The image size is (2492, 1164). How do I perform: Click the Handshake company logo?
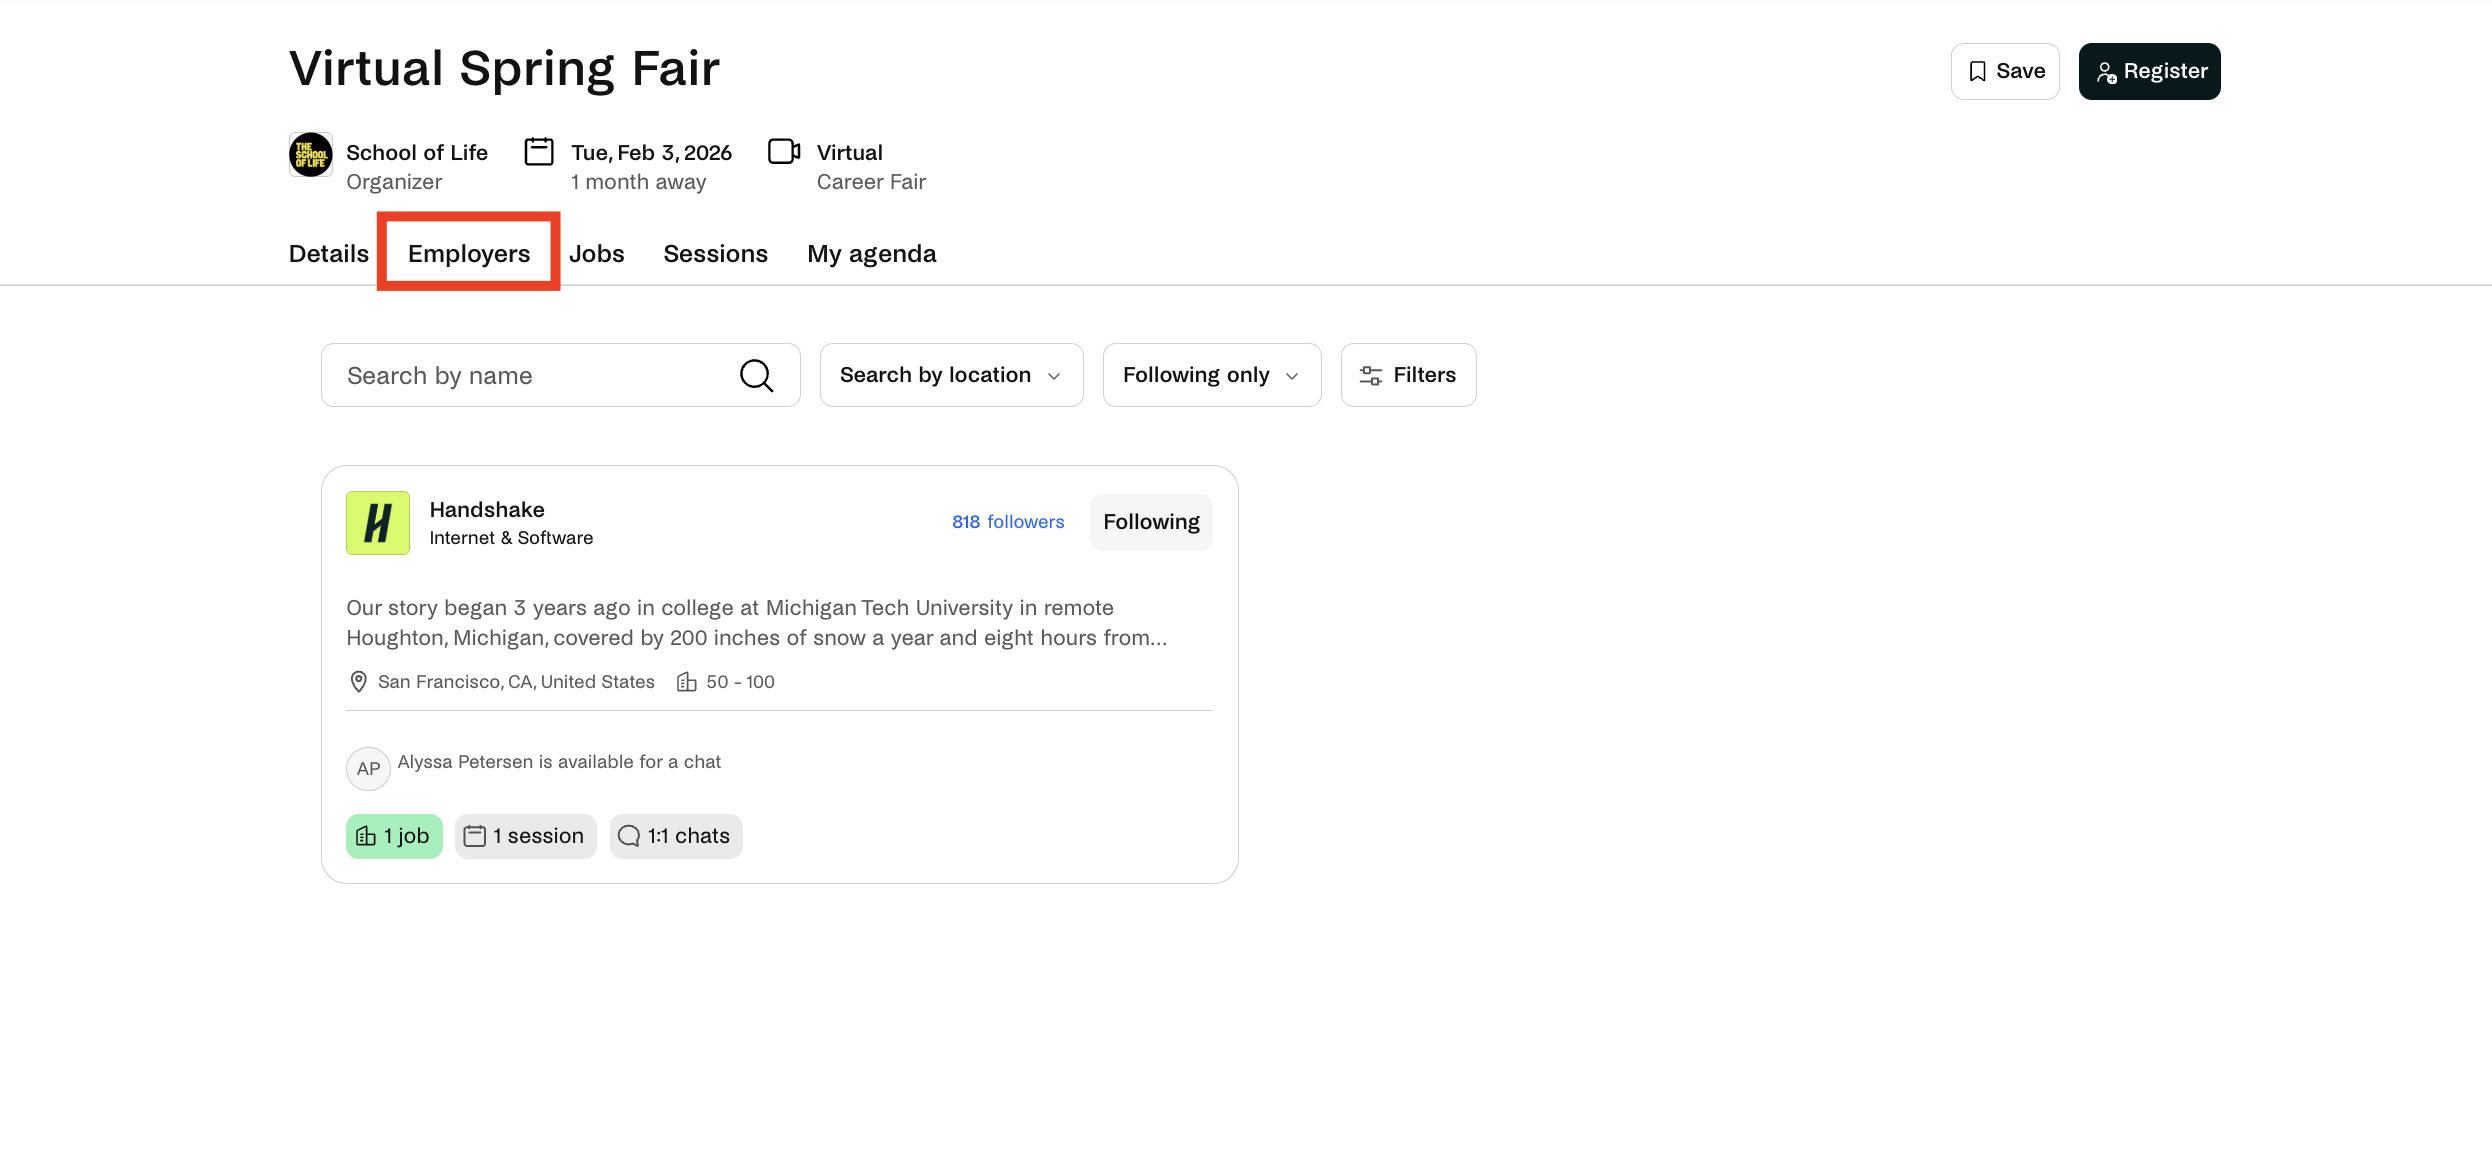click(x=378, y=523)
